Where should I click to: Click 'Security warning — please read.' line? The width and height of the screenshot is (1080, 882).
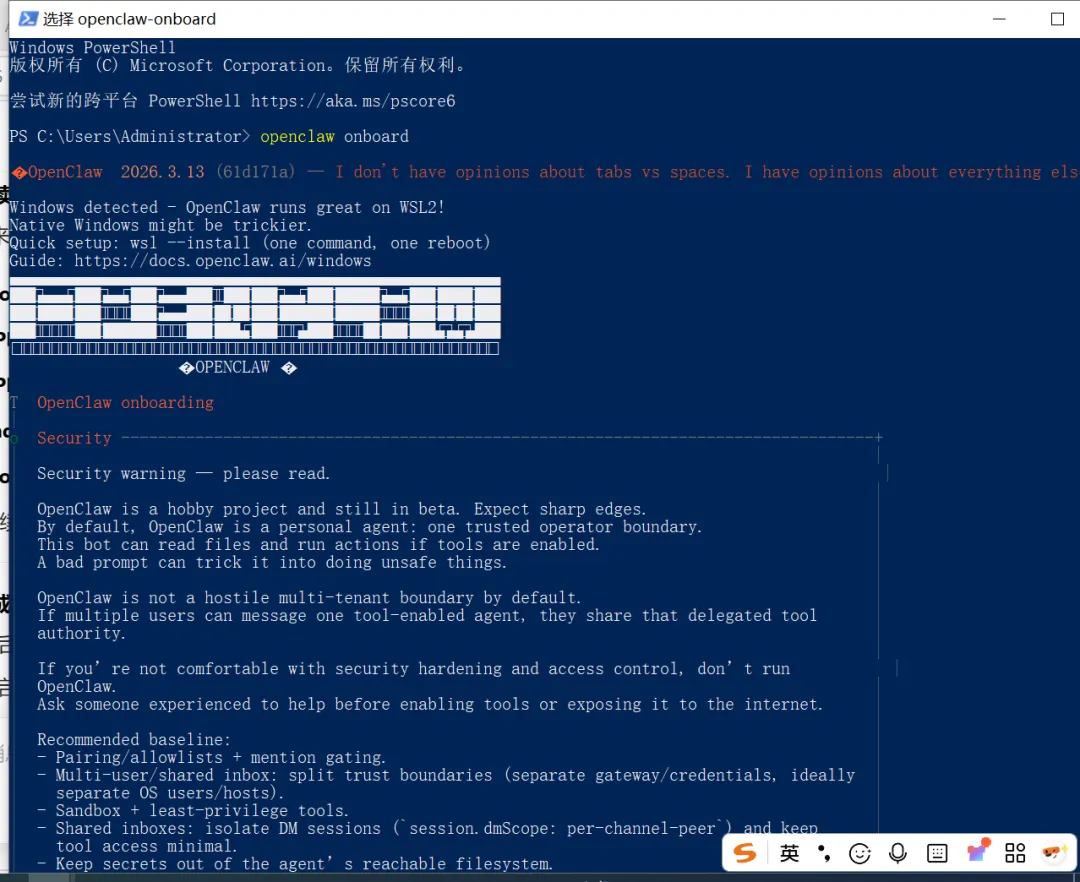[183, 474]
